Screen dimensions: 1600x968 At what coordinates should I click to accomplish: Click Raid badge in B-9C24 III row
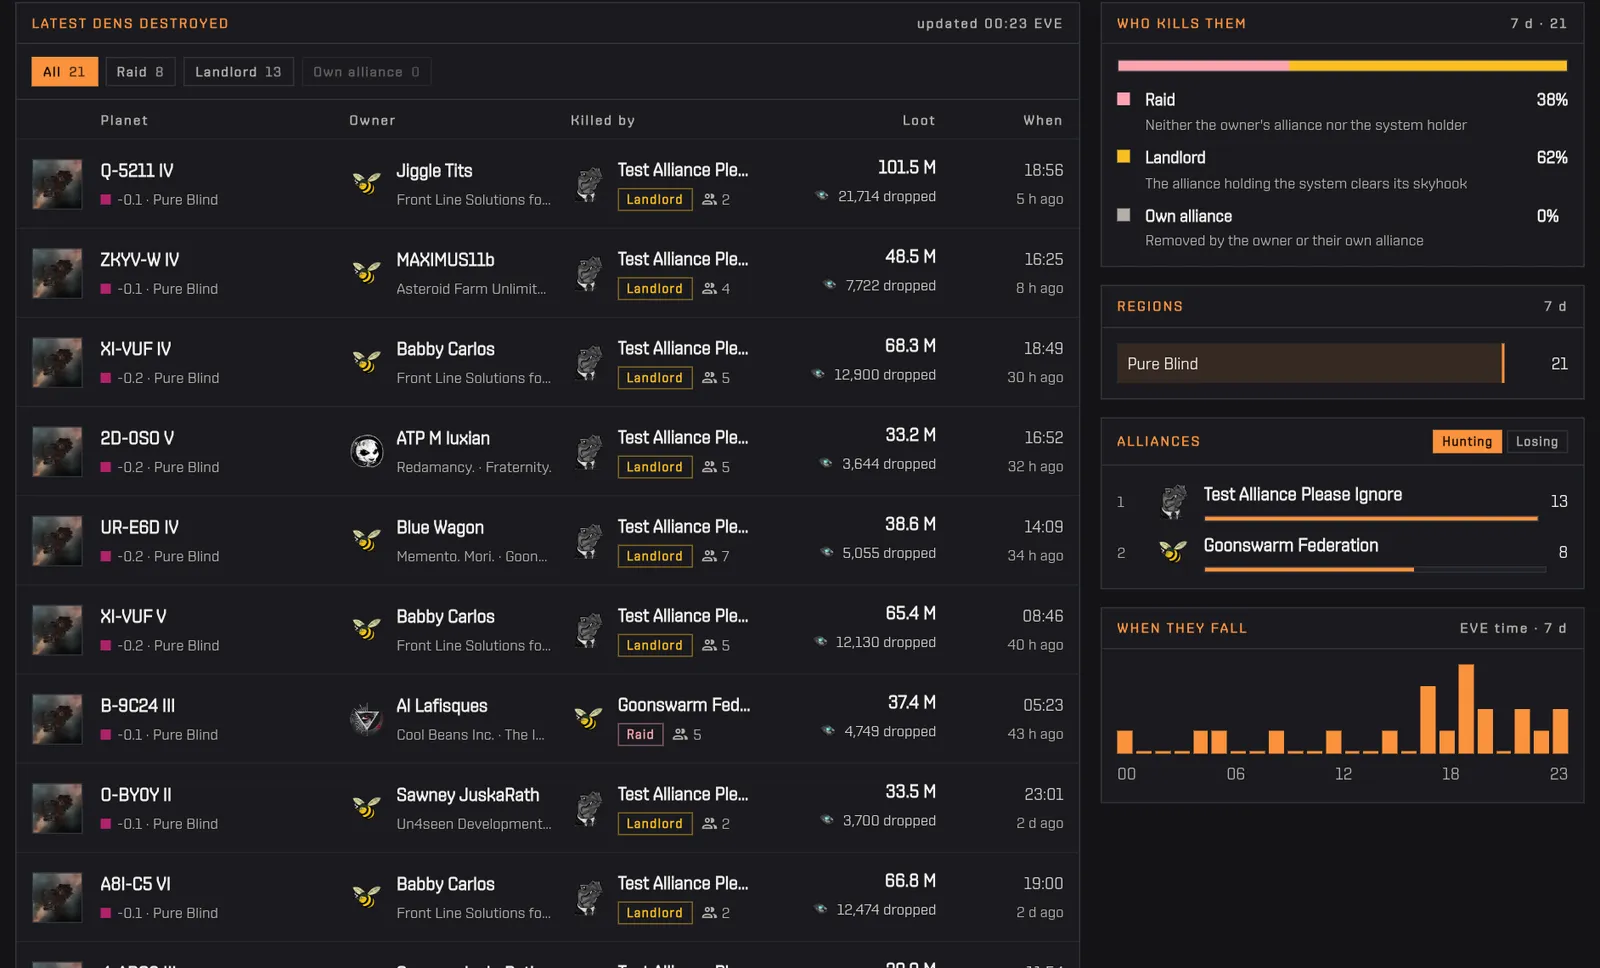640,735
